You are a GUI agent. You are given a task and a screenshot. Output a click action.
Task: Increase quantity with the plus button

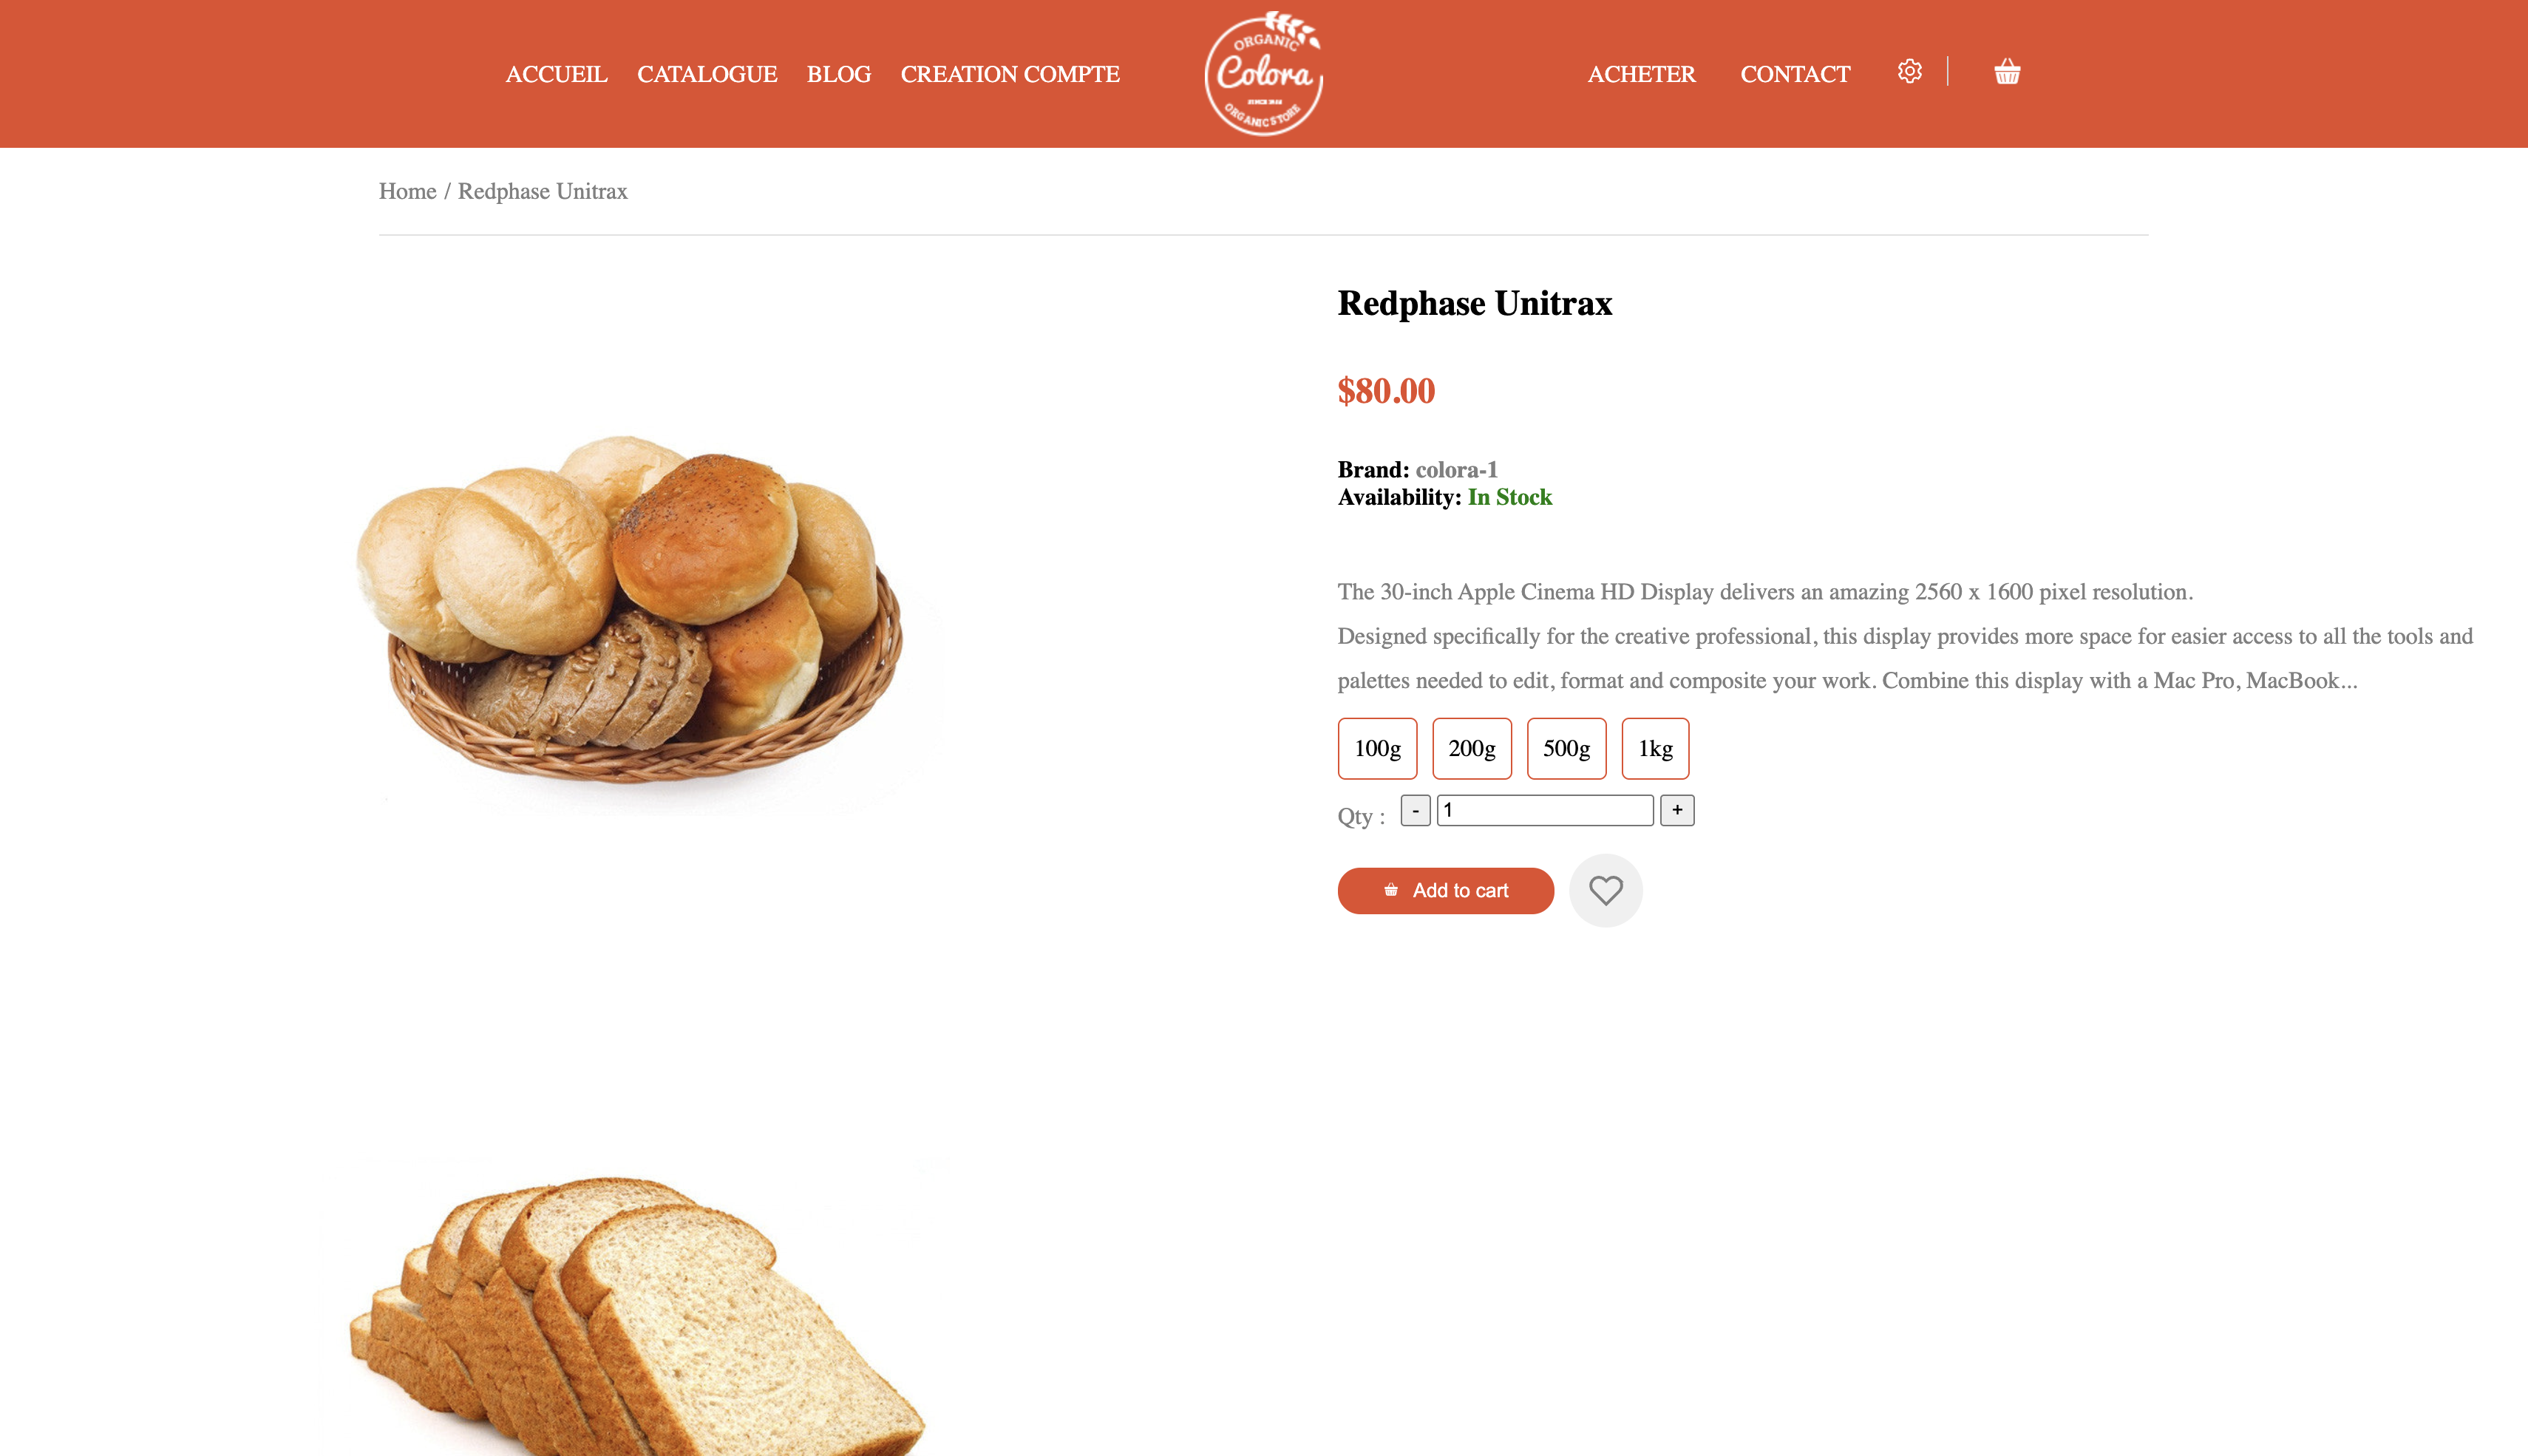click(x=1677, y=810)
